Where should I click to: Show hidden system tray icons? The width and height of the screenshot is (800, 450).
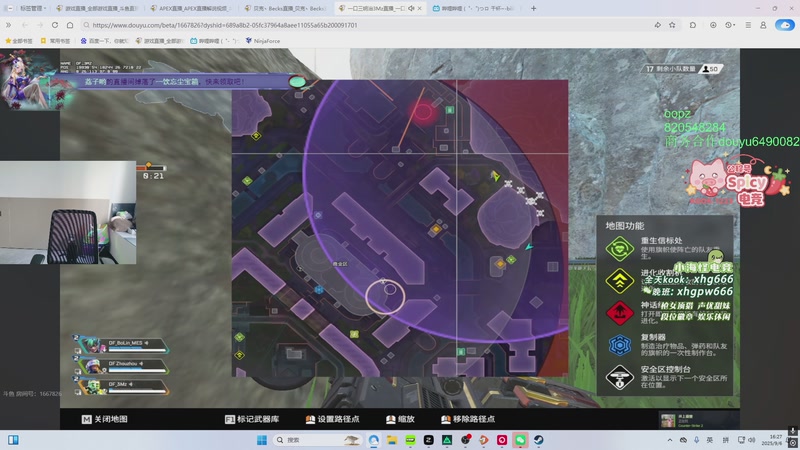(669, 440)
